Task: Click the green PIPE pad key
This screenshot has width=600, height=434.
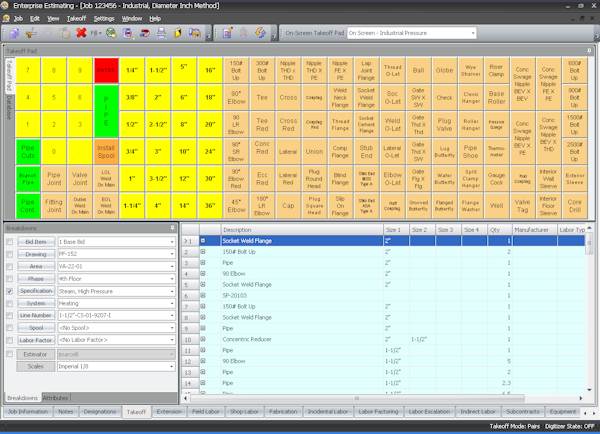Action: [106, 111]
